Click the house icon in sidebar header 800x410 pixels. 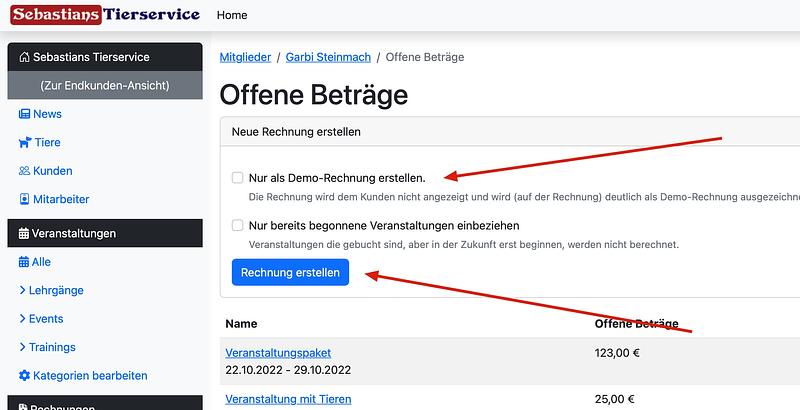[x=24, y=58]
